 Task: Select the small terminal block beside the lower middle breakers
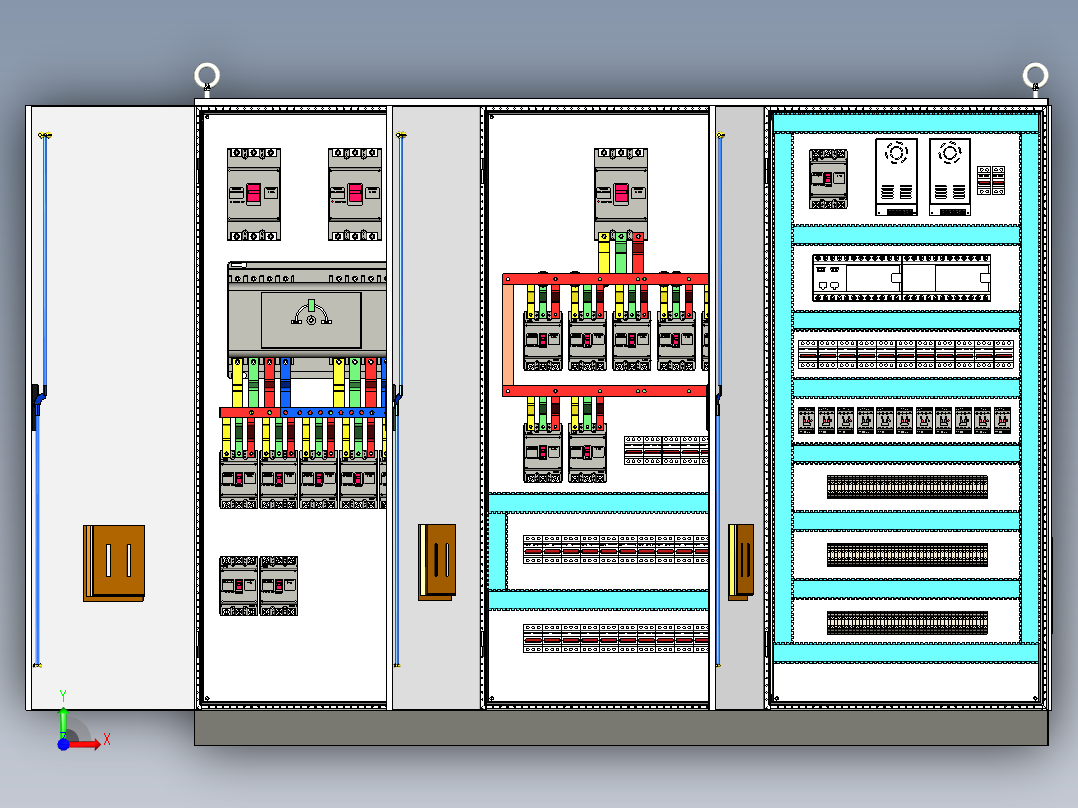[x=666, y=450]
